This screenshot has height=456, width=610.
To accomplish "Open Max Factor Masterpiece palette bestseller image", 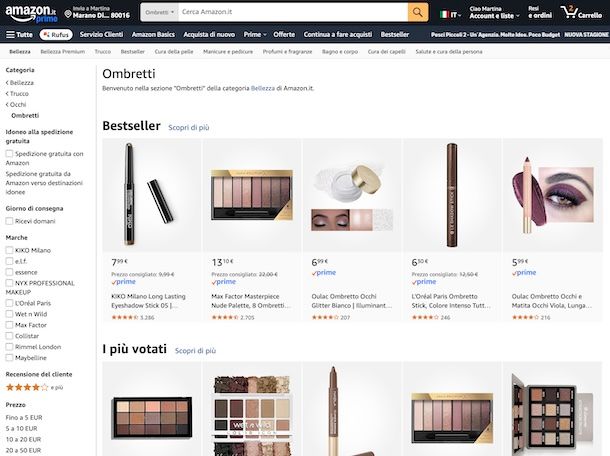I will click(252, 195).
